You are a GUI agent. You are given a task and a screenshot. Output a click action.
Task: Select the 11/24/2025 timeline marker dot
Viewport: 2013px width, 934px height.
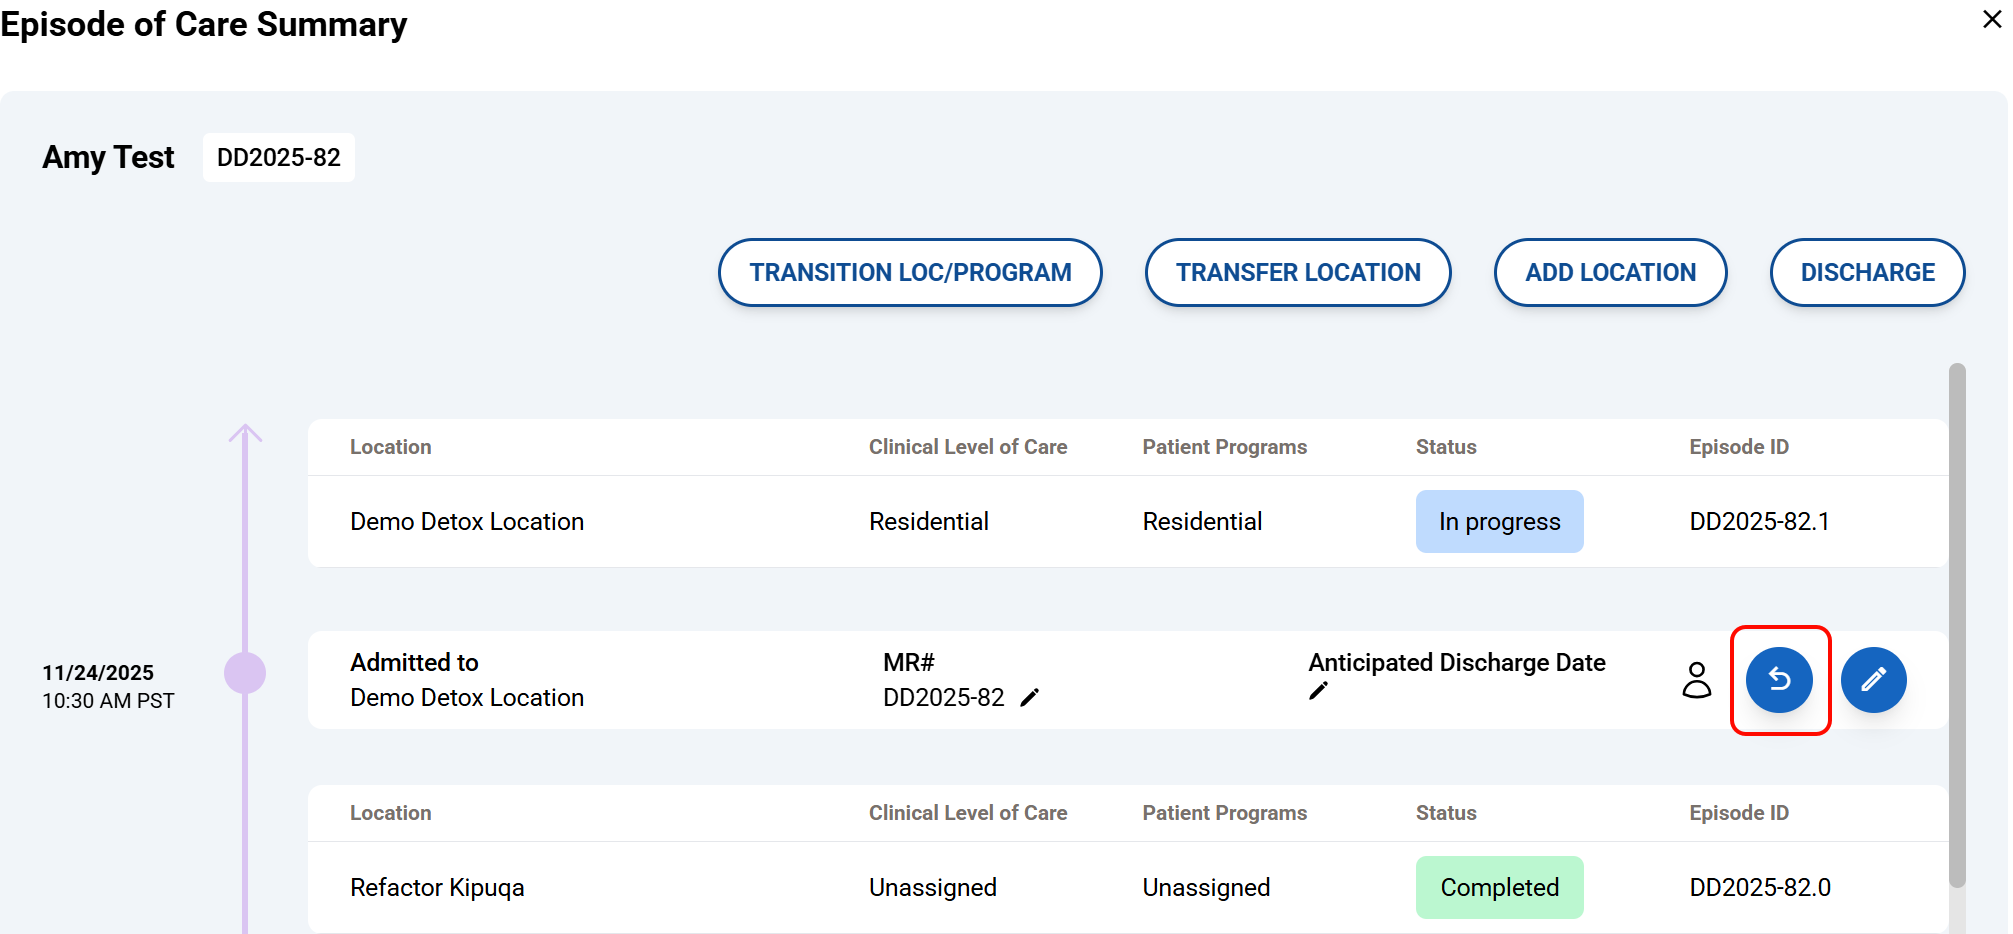[245, 673]
